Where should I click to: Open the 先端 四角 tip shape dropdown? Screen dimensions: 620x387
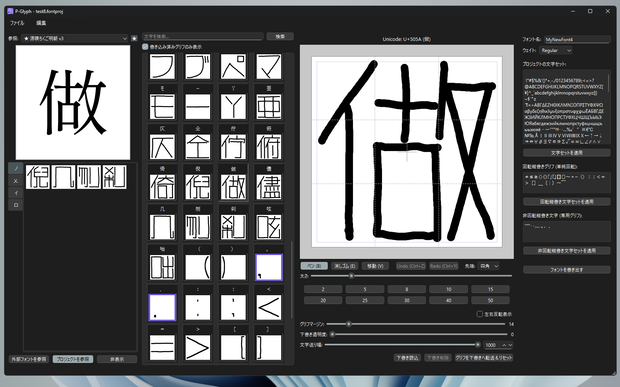pyautogui.click(x=488, y=266)
